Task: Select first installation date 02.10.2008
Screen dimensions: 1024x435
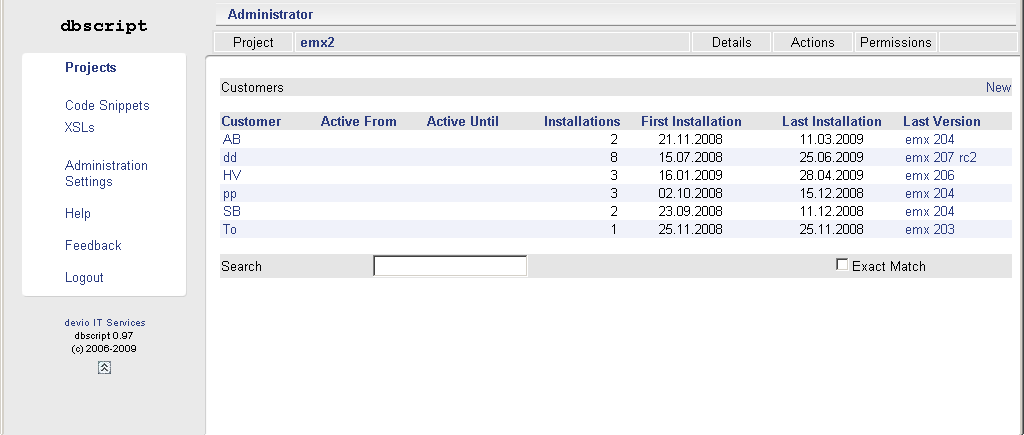Action: (690, 194)
